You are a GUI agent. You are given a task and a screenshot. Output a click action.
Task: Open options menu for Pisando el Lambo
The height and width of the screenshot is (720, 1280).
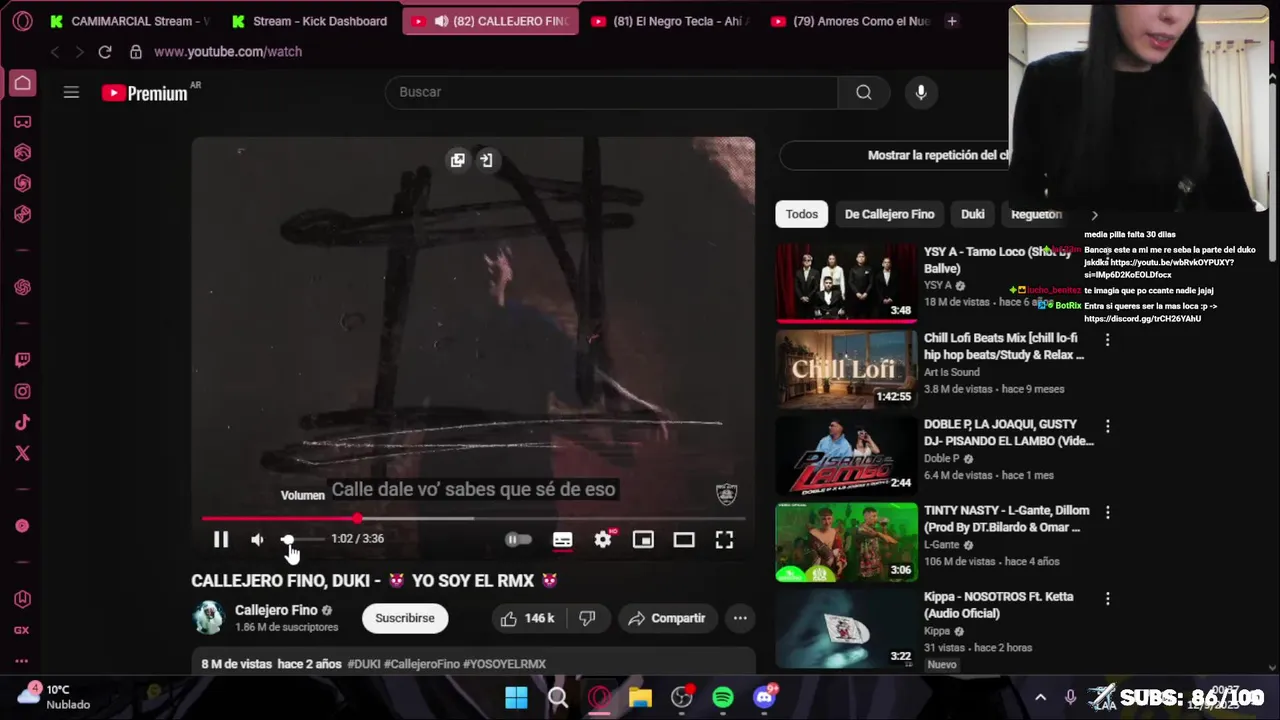point(1107,426)
